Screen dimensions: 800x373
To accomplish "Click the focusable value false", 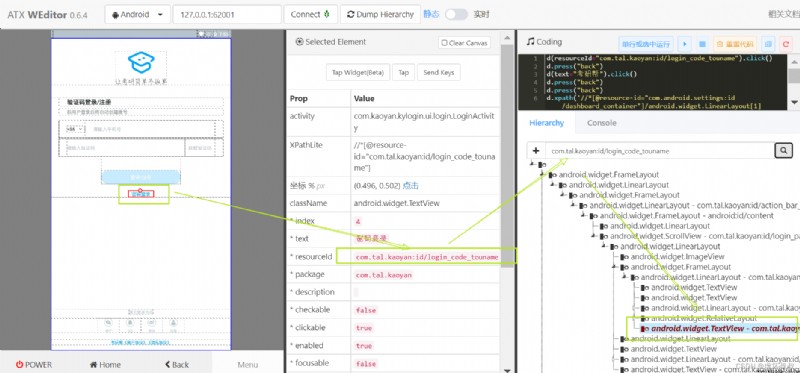I will [x=366, y=364].
